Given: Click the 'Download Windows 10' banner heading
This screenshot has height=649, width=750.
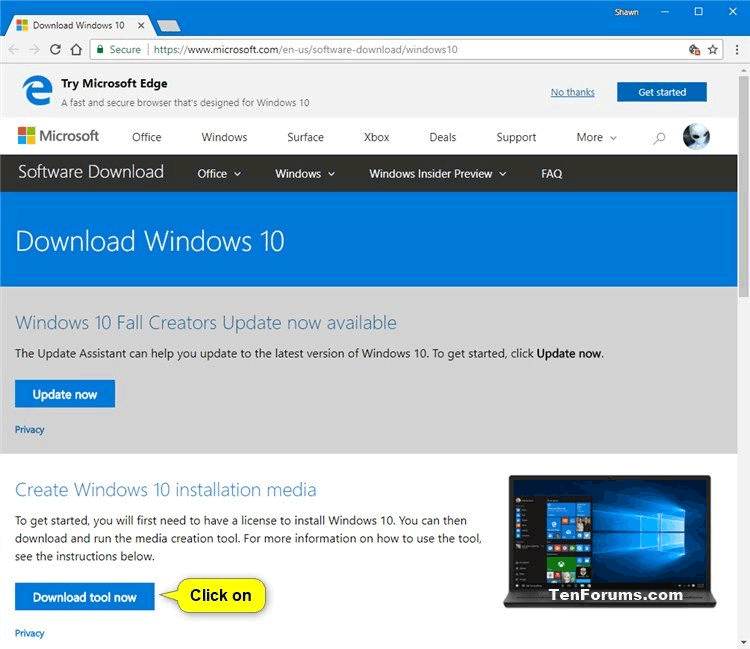Looking at the screenshot, I should (x=150, y=241).
